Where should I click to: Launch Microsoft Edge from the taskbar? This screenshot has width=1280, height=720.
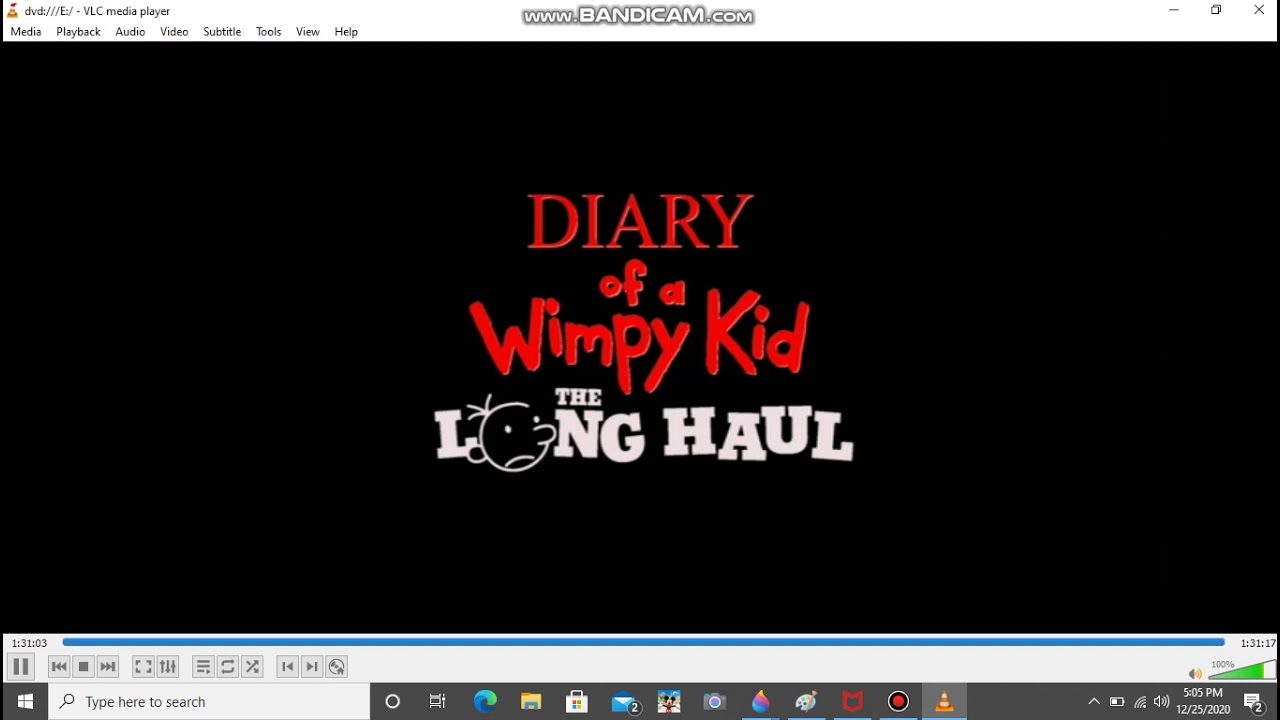485,702
